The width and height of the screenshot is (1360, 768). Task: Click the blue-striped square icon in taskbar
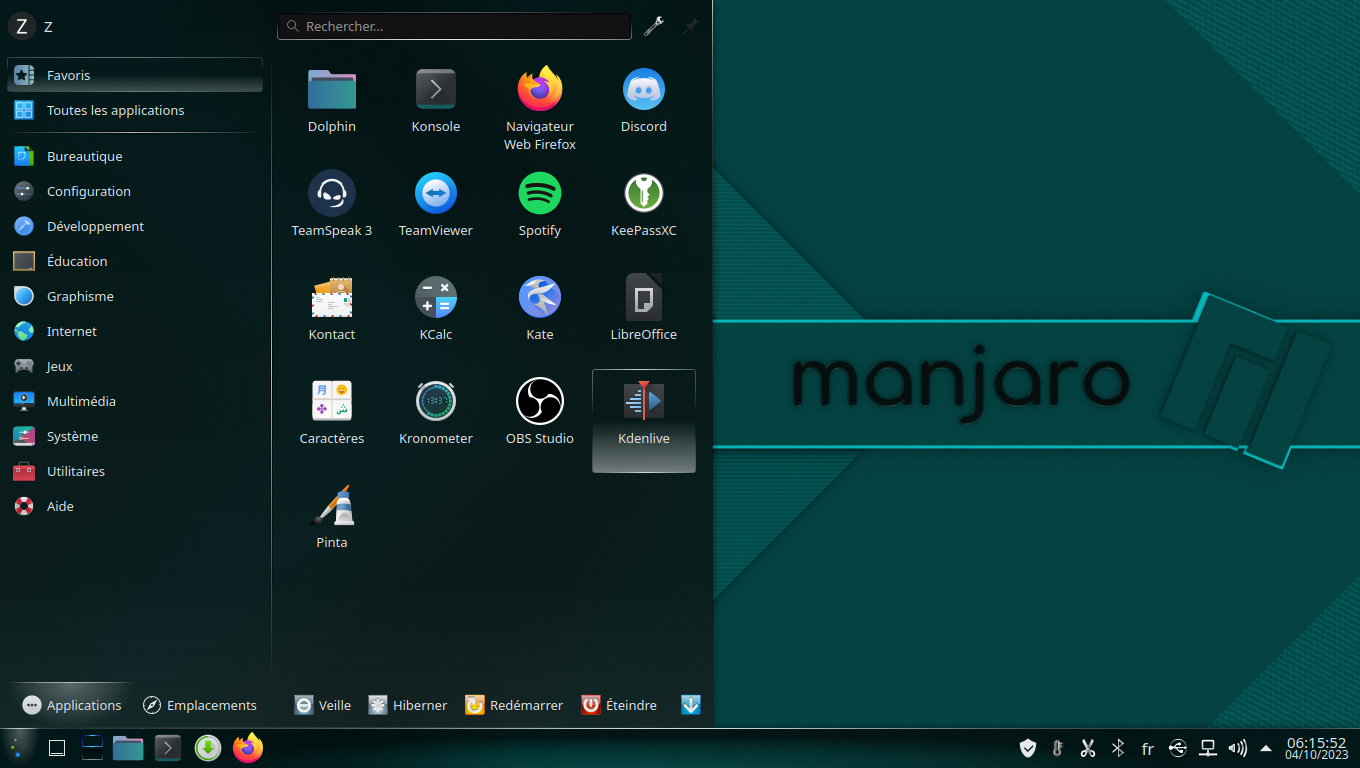92,747
